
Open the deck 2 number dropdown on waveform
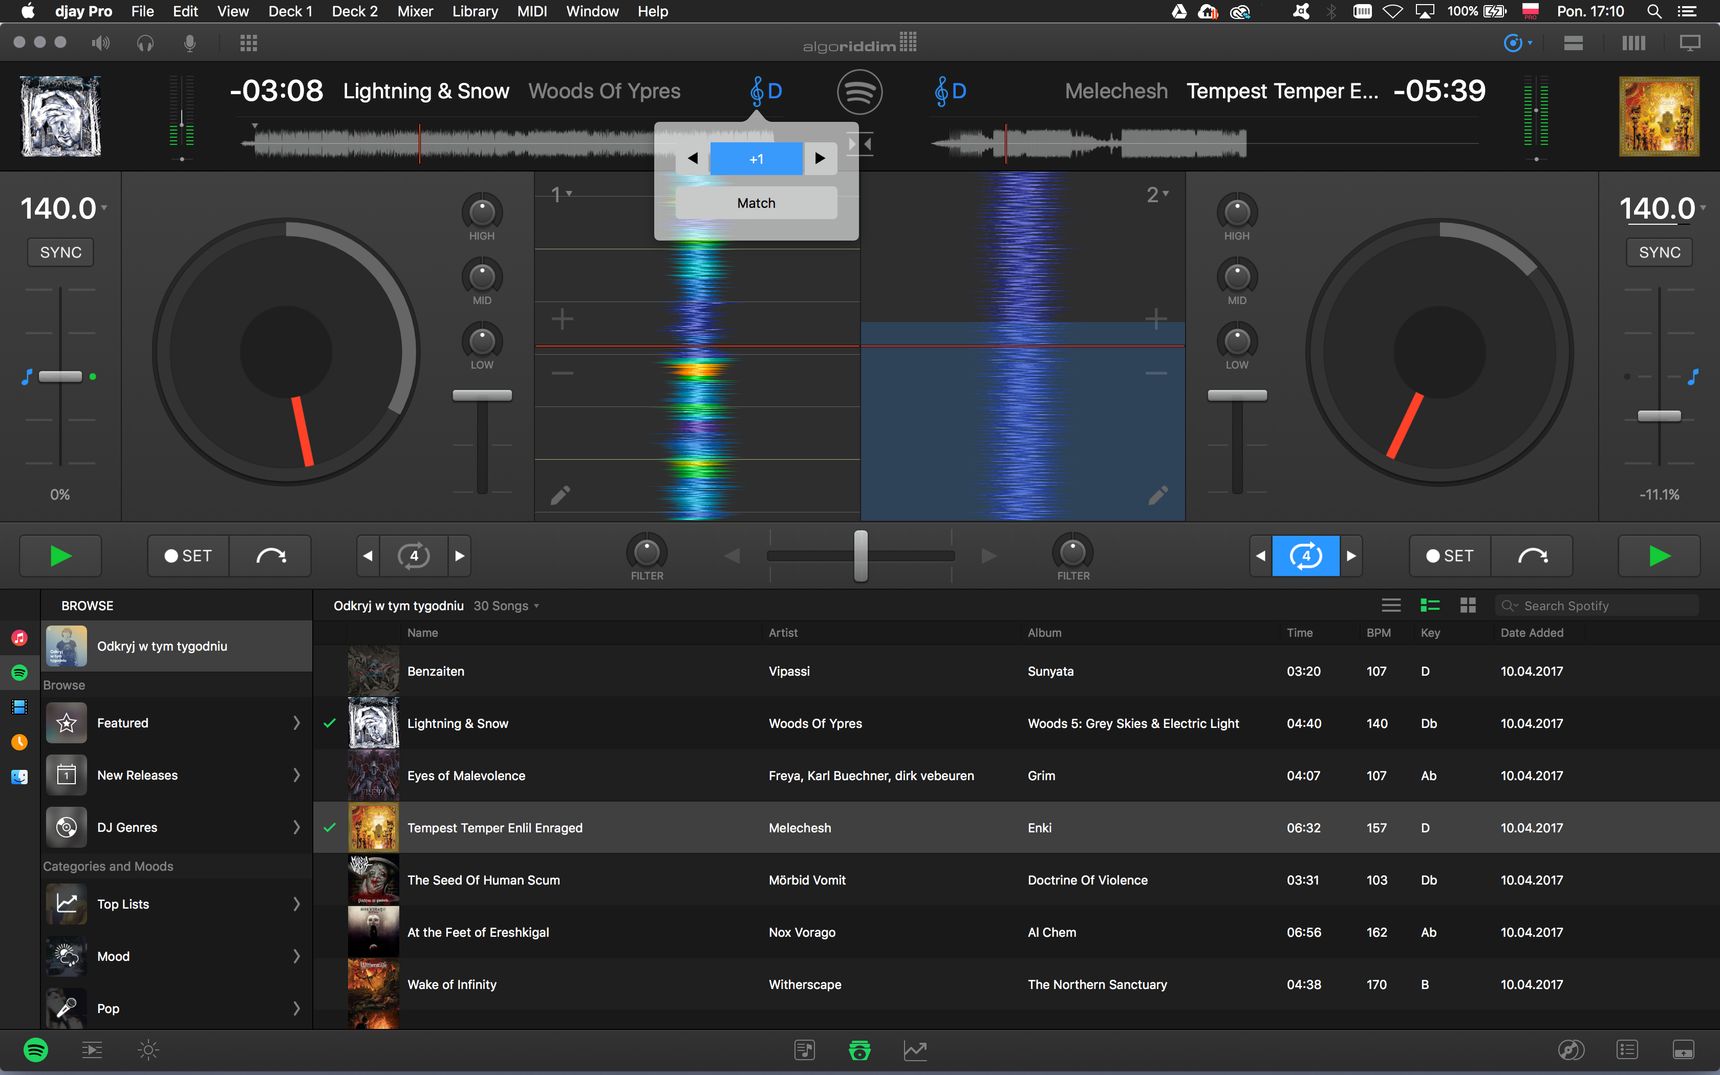pos(1158,195)
